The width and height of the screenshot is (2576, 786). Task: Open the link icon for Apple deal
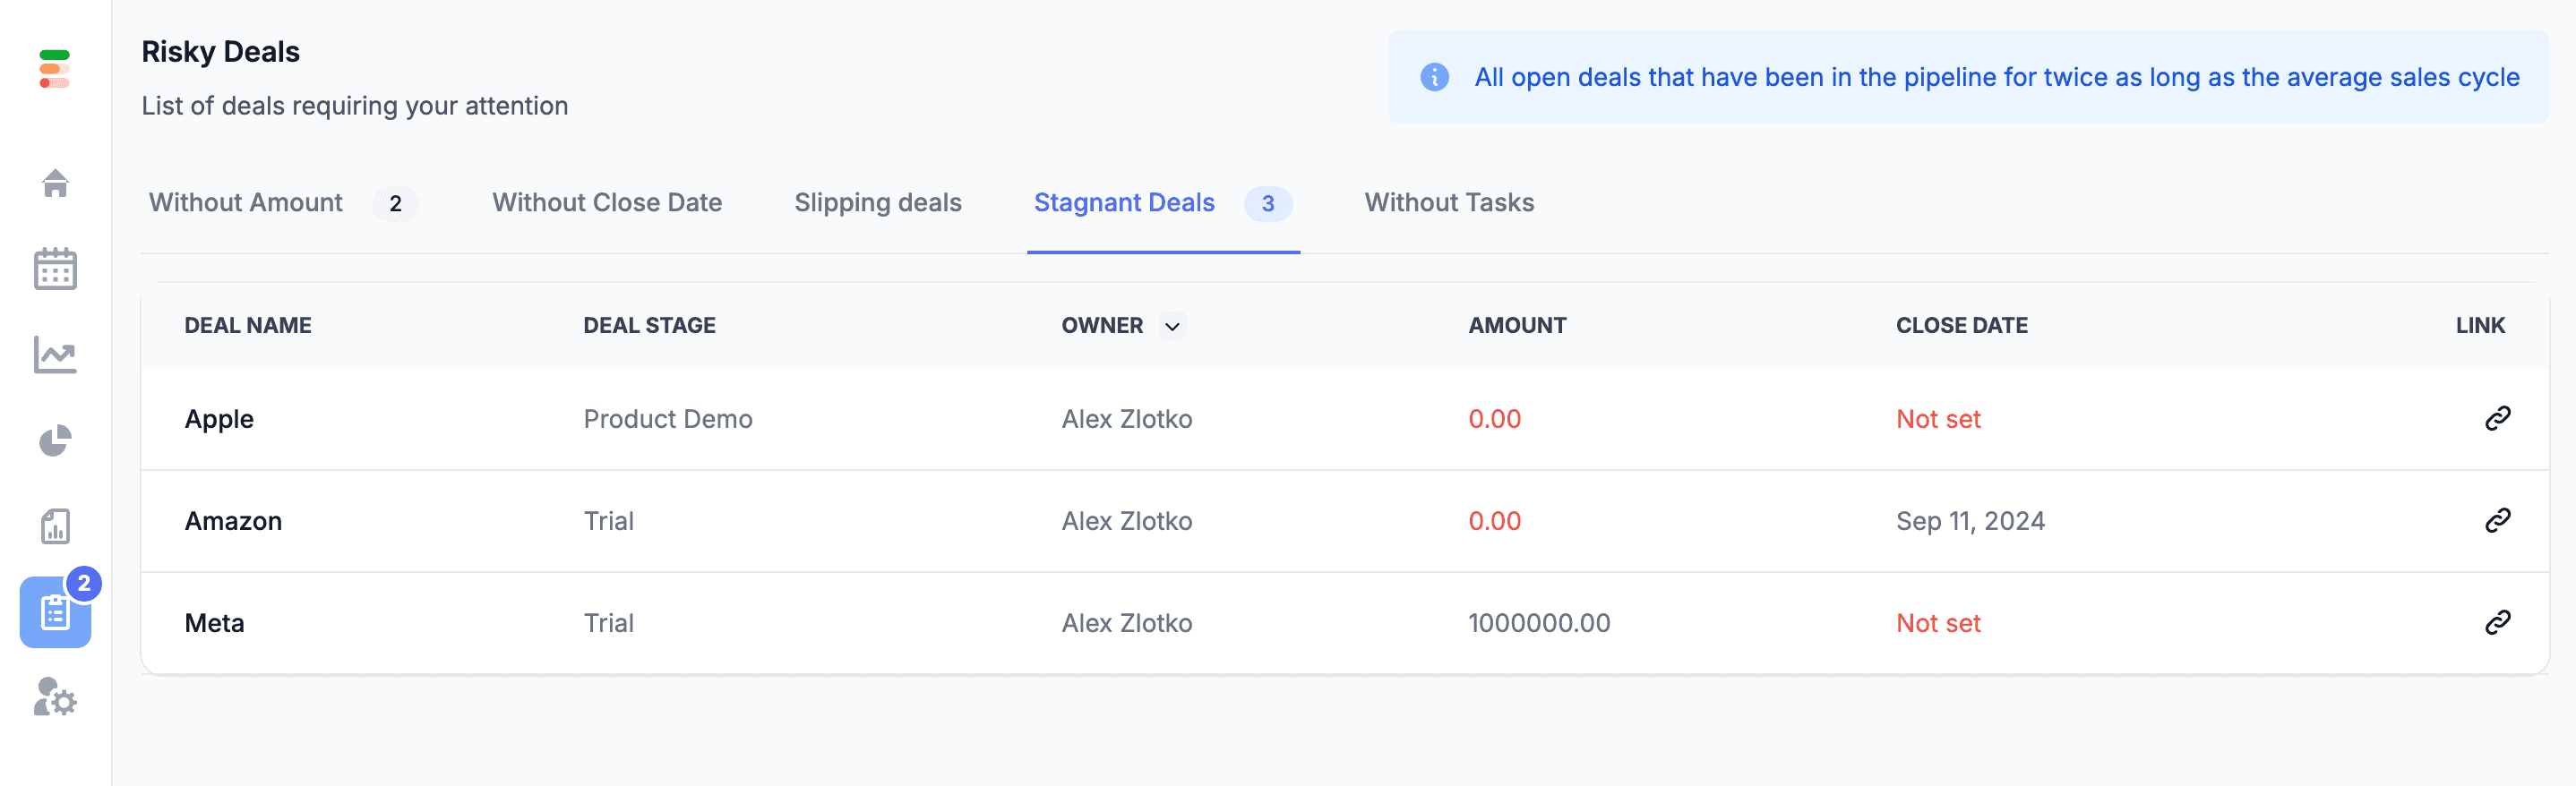[2497, 418]
